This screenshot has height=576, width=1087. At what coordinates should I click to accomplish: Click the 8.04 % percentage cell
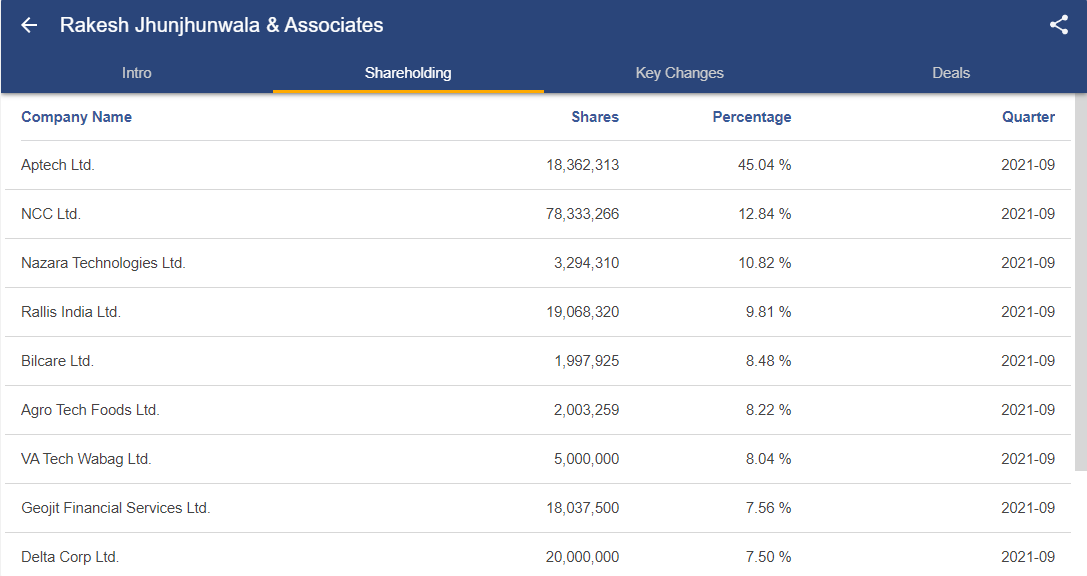click(768, 459)
